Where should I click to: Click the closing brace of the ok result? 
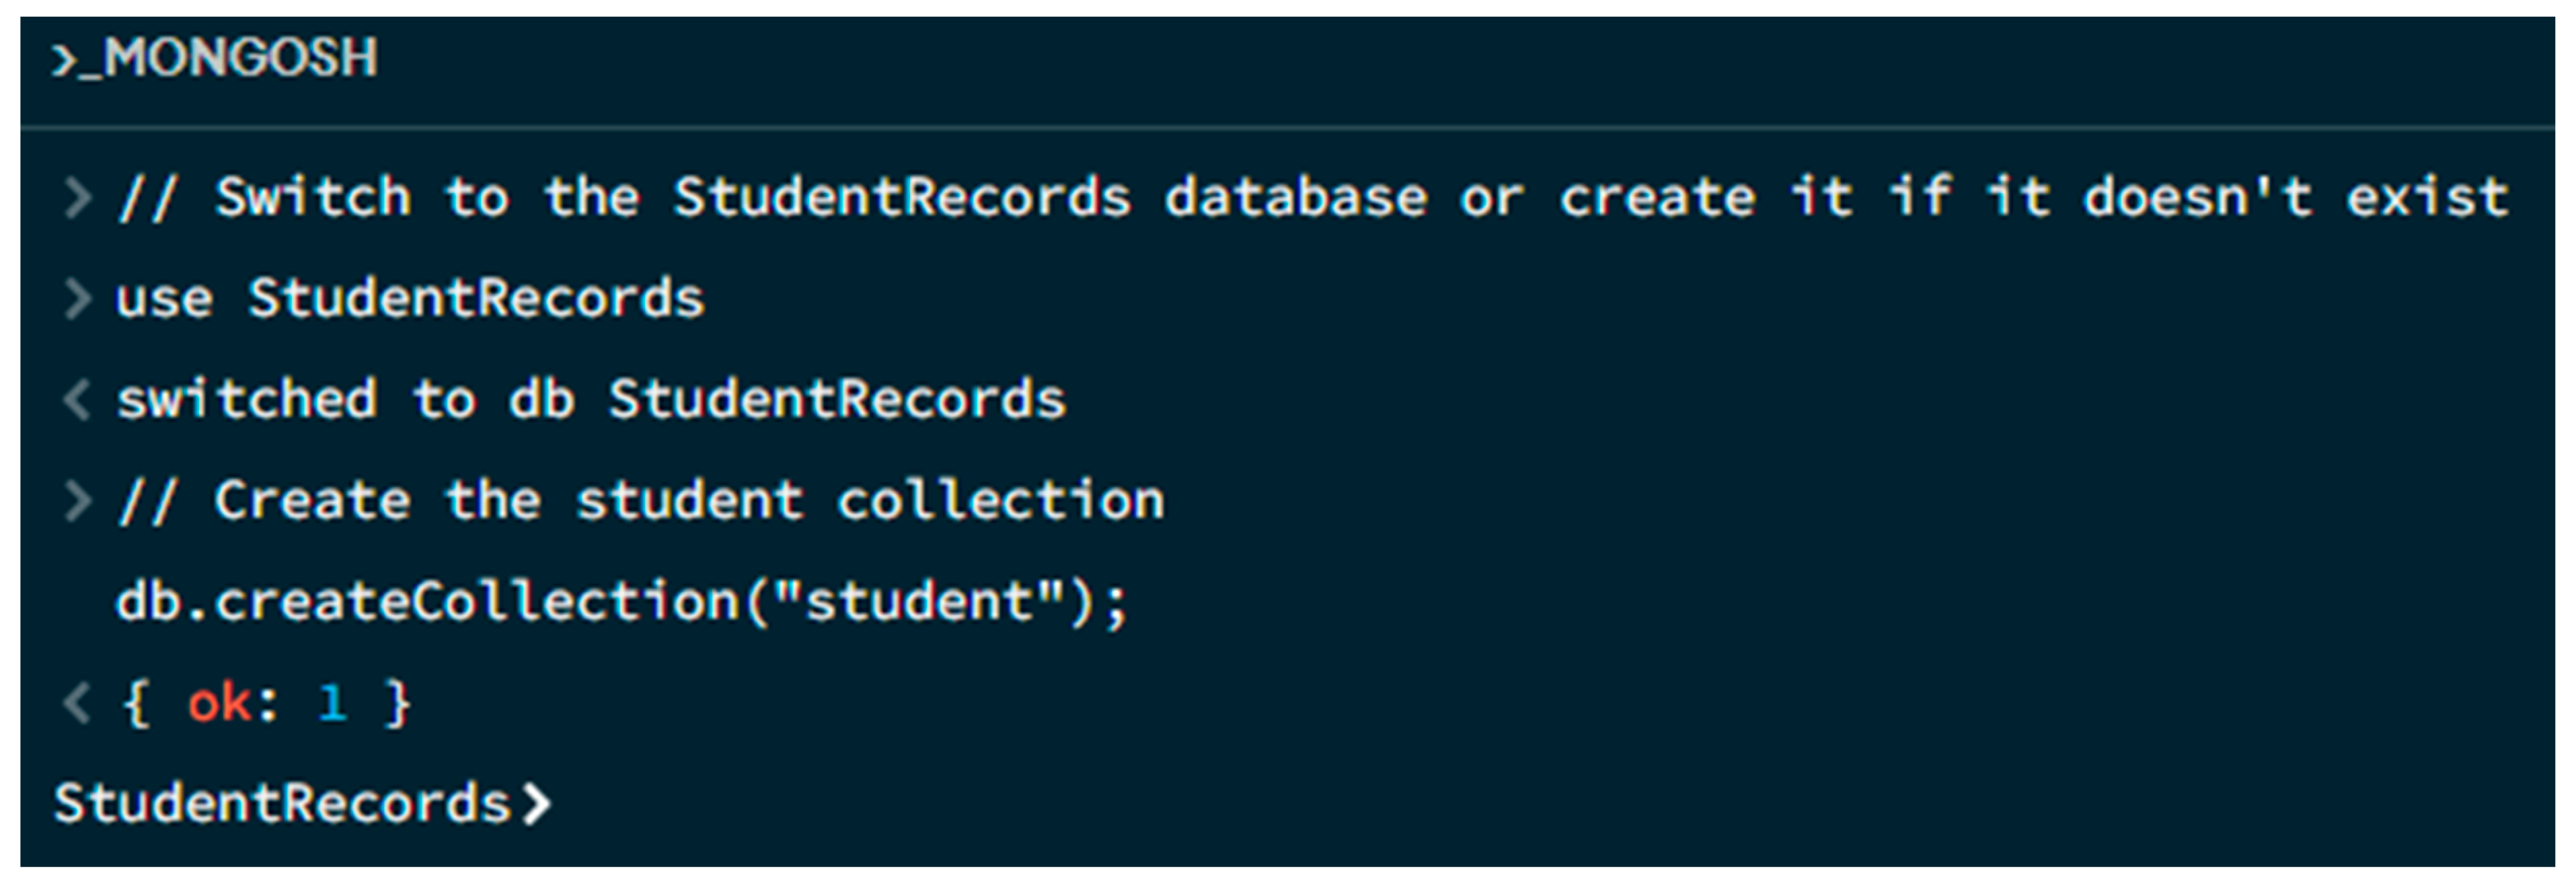click(x=398, y=703)
